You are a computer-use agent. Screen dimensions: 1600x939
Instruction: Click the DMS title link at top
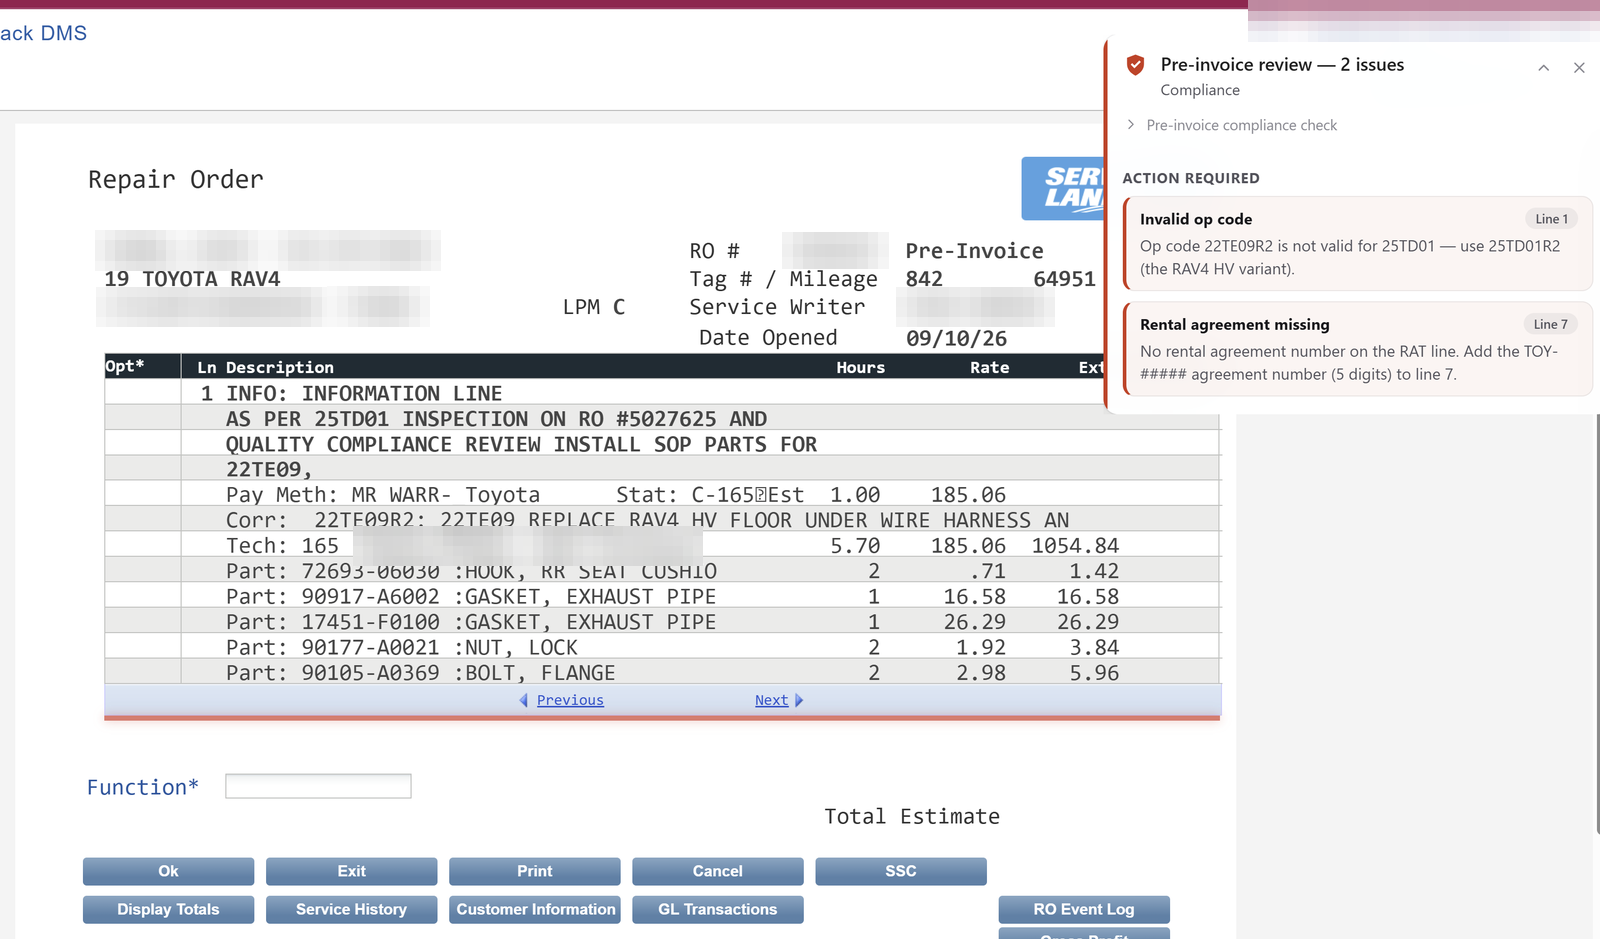(43, 33)
